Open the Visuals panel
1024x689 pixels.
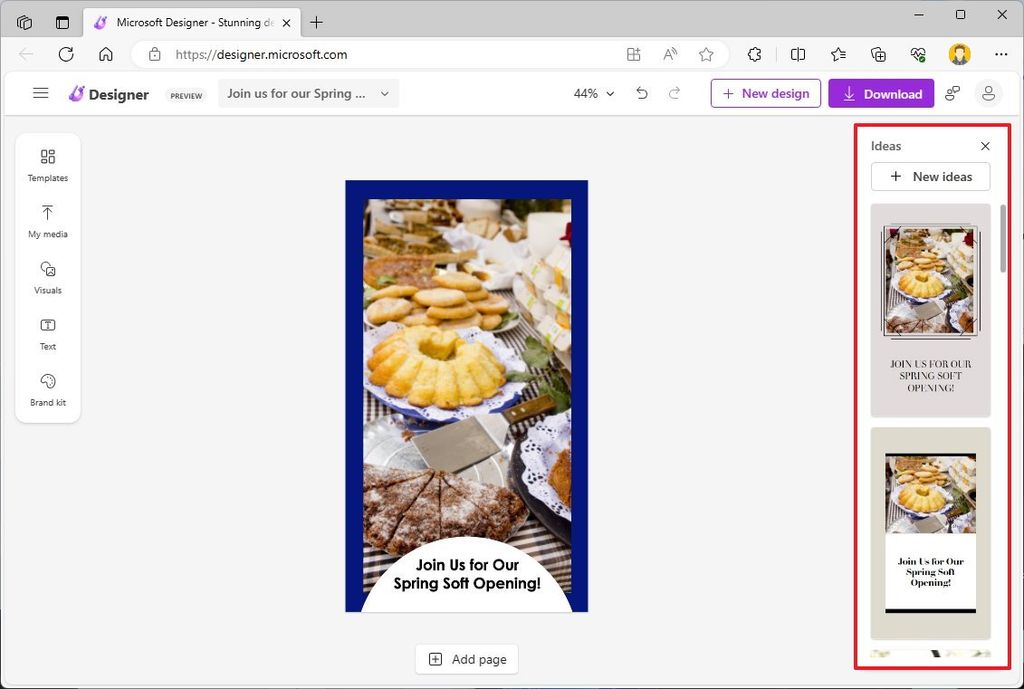click(47, 278)
